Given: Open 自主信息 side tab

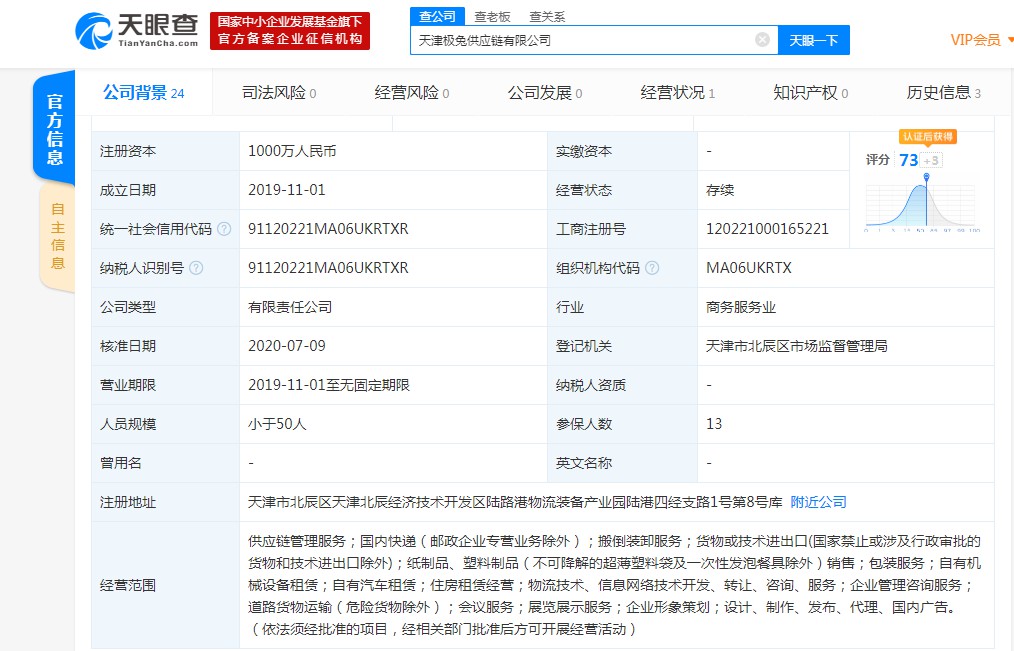Looking at the screenshot, I should pyautogui.click(x=58, y=236).
